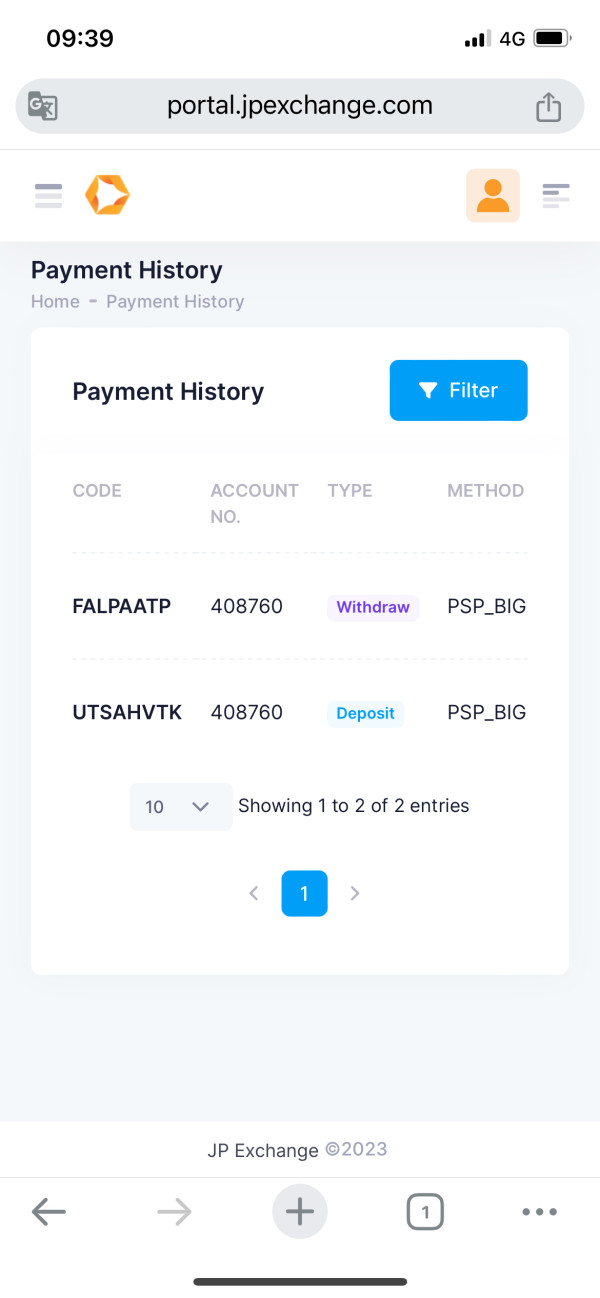Tap the share icon in address bar
This screenshot has width=600, height=1298.
[548, 106]
